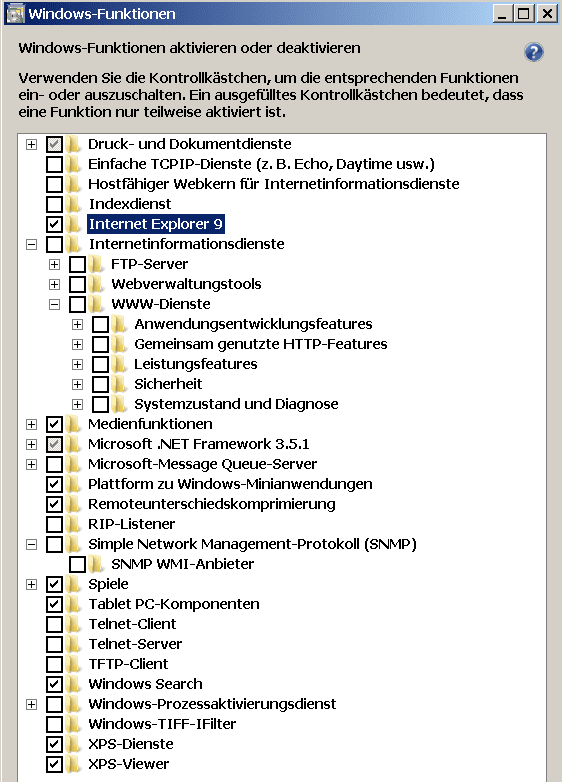
Task: Expand the Spiele node
Action: pyautogui.click(x=31, y=584)
